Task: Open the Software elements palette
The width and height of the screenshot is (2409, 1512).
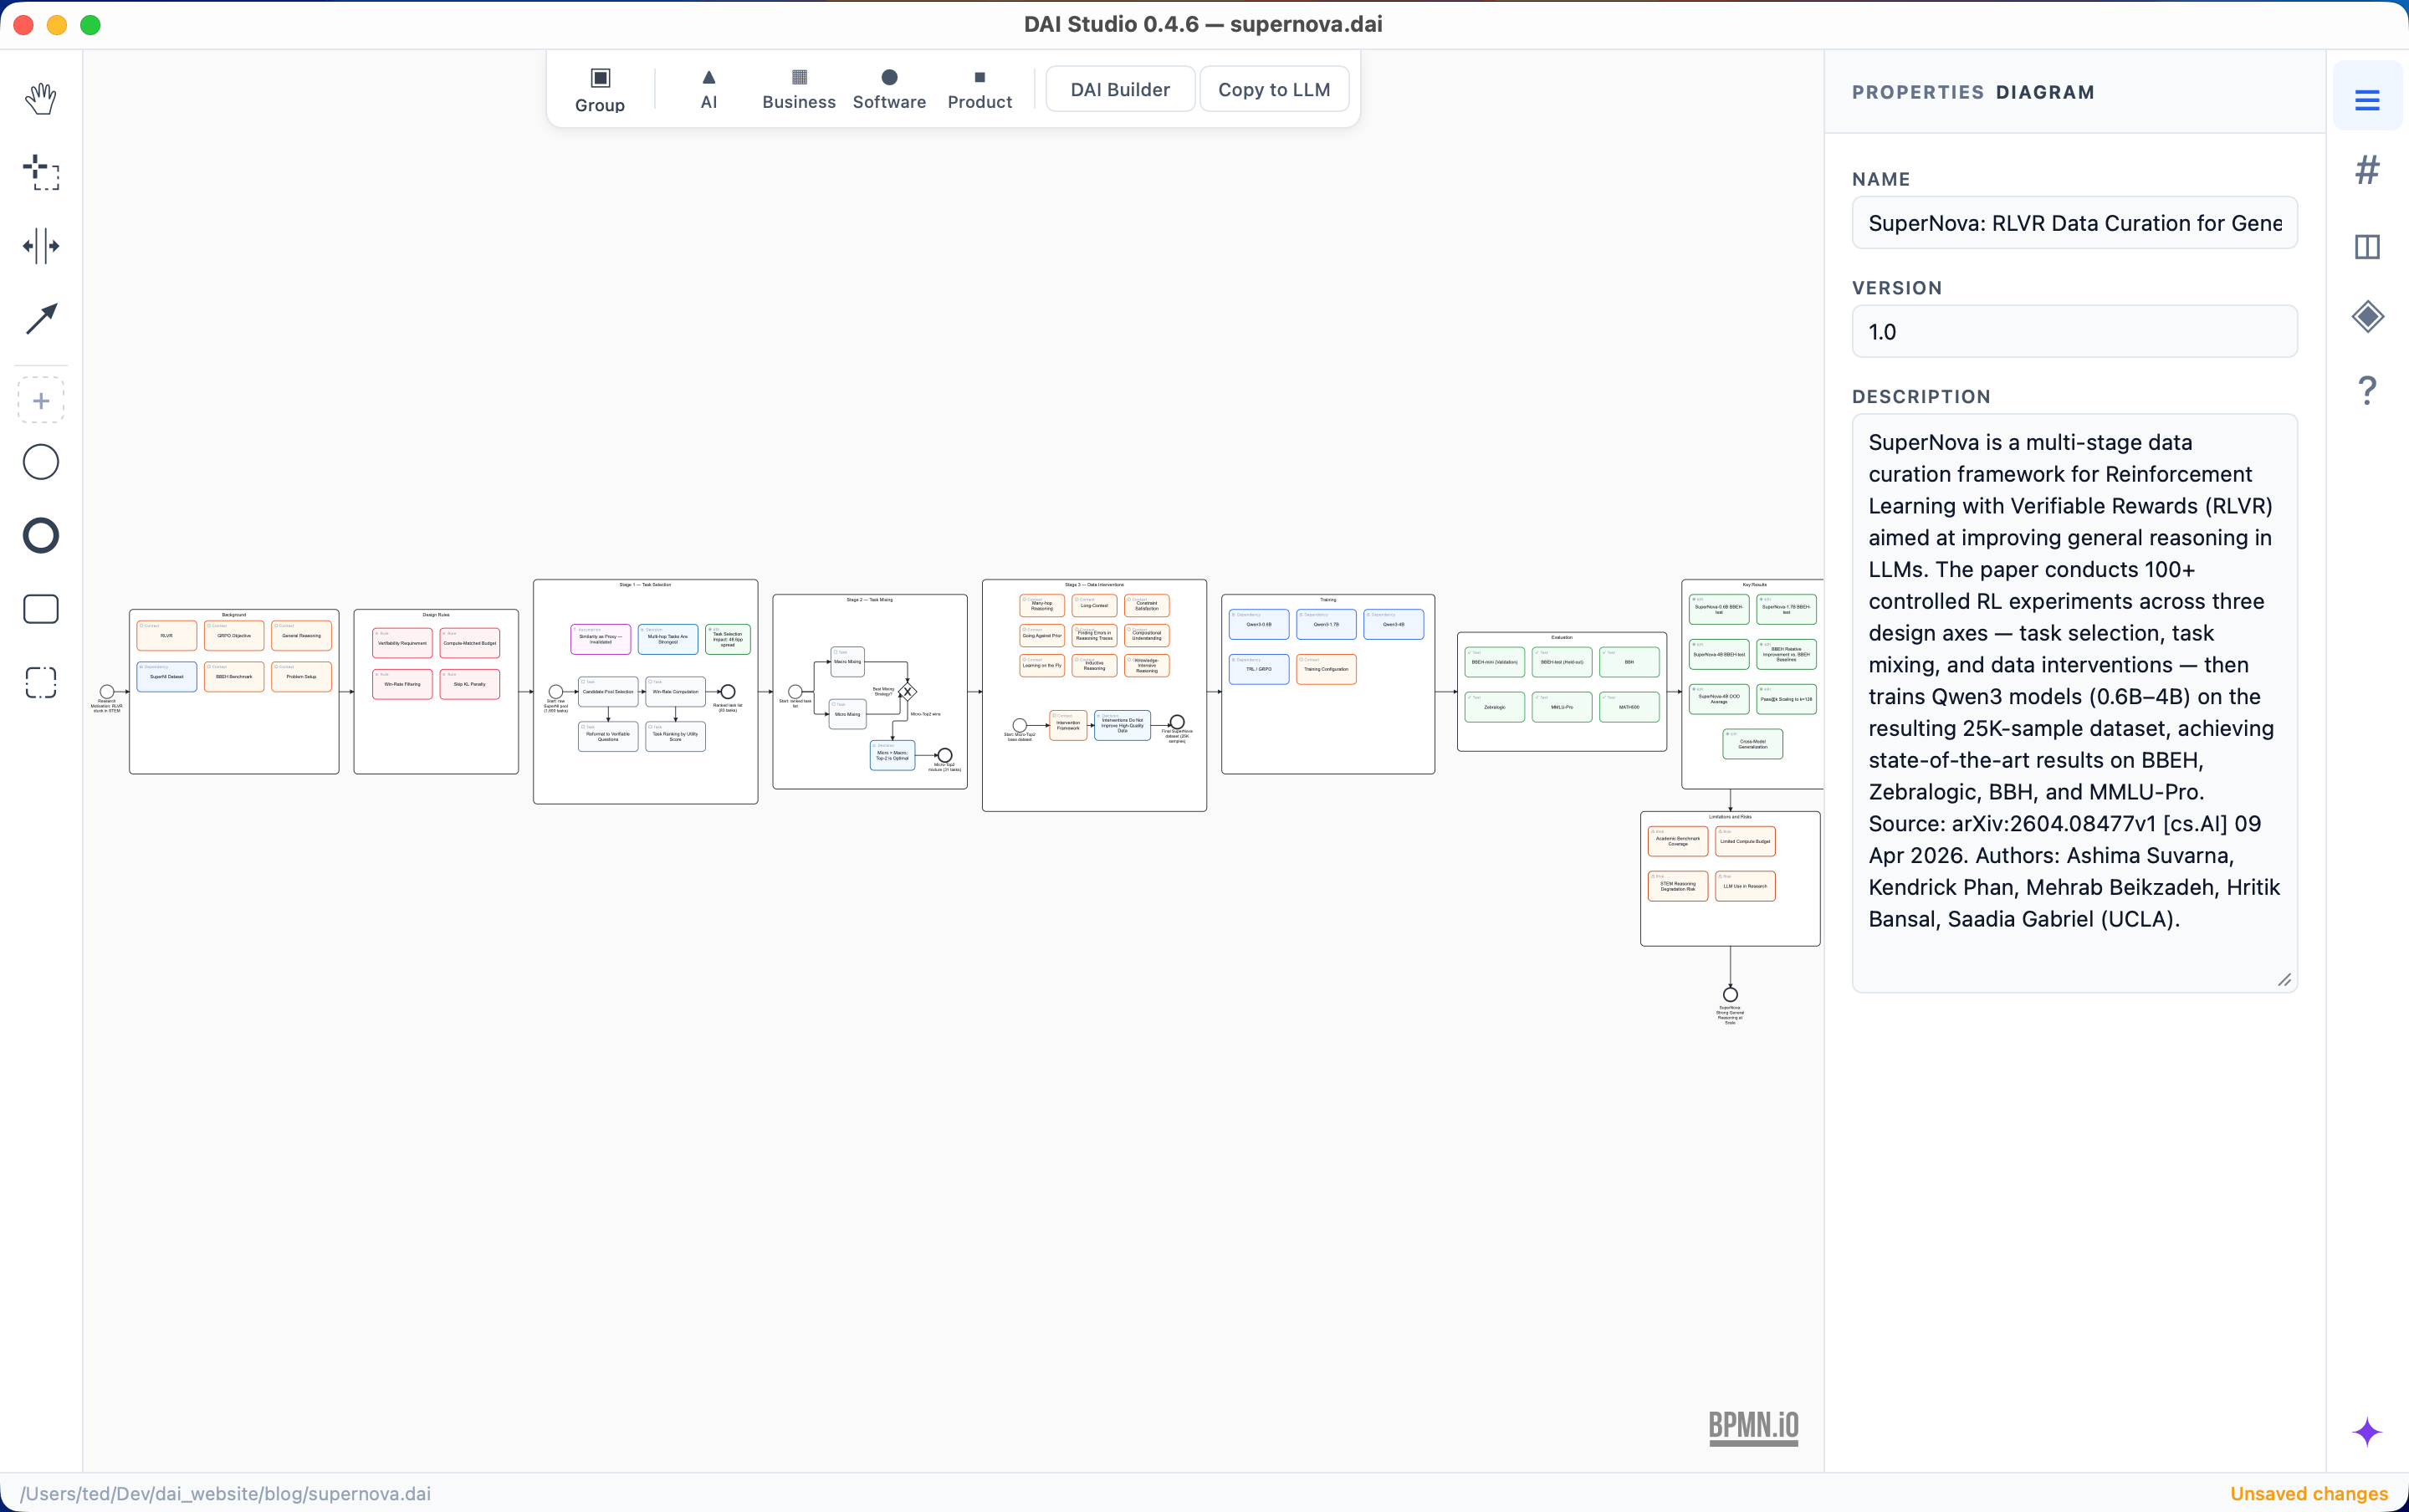Action: (x=889, y=88)
